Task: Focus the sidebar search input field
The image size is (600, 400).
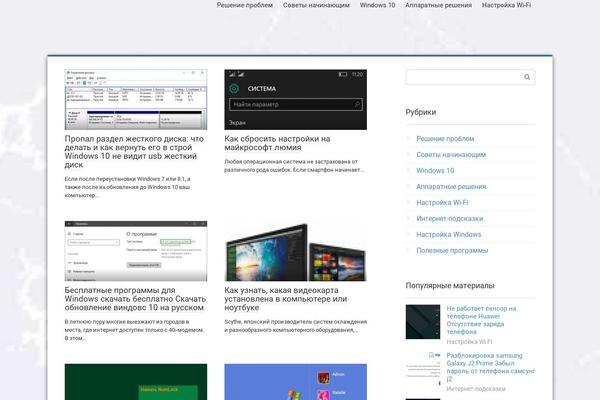Action: coord(470,77)
